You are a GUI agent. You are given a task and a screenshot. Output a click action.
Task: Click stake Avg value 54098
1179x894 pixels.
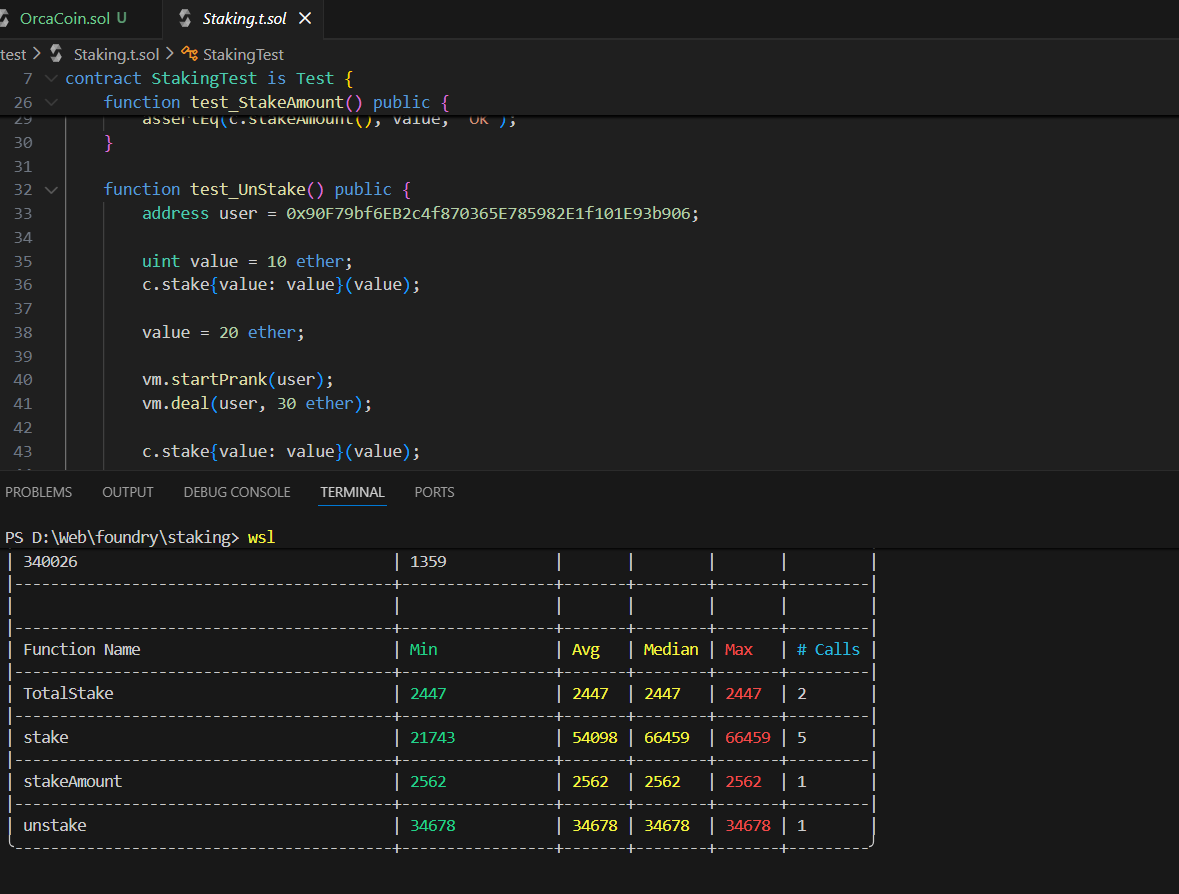pyautogui.click(x=595, y=738)
